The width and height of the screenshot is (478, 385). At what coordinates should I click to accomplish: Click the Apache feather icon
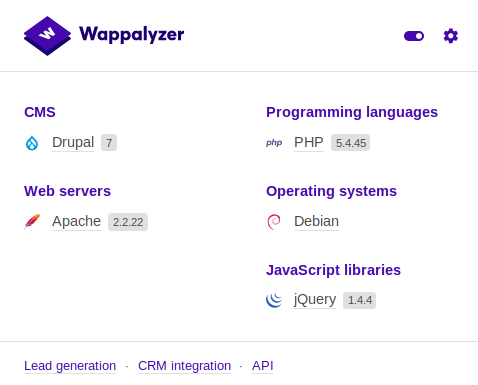32,222
